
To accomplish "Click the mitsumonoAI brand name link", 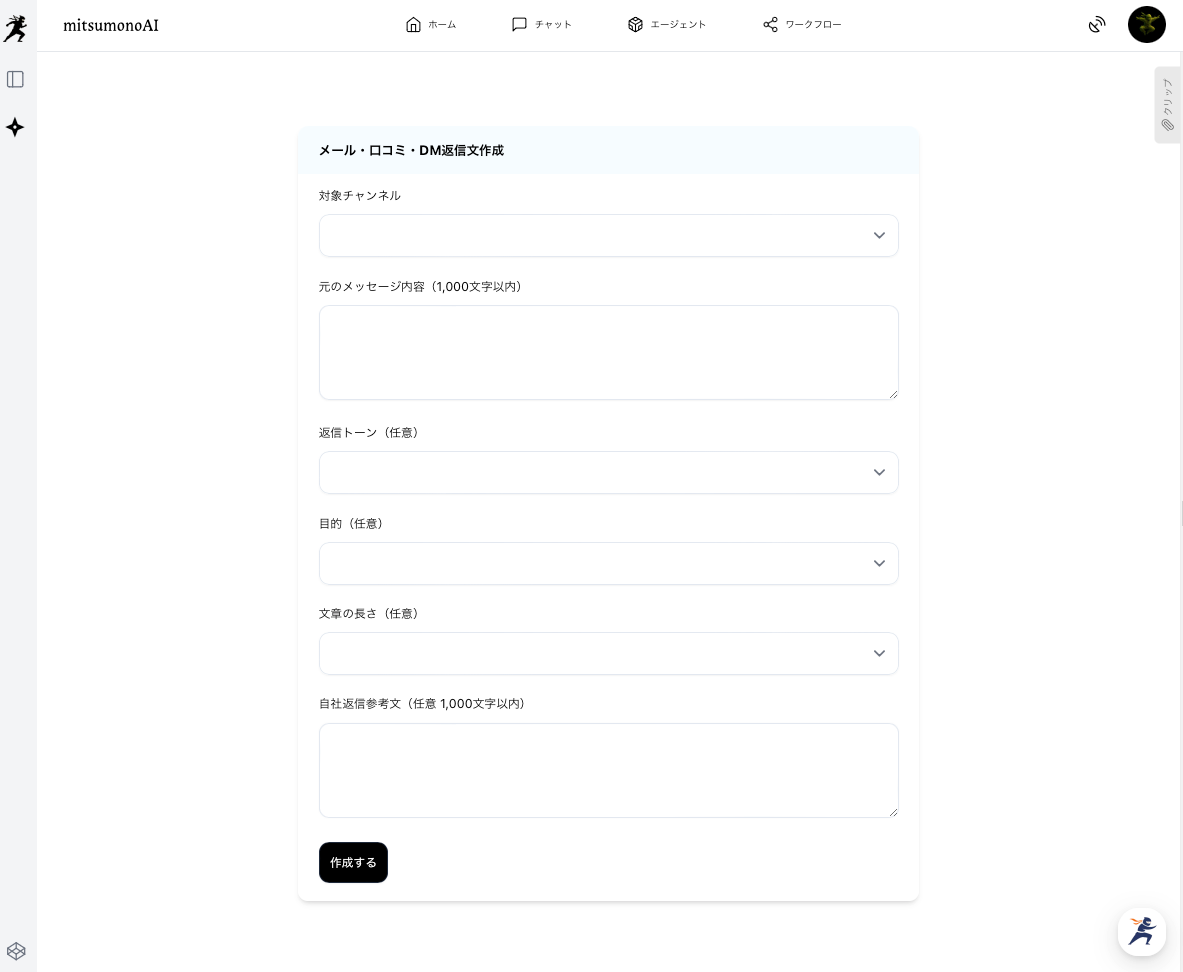I will pyautogui.click(x=110, y=26).
